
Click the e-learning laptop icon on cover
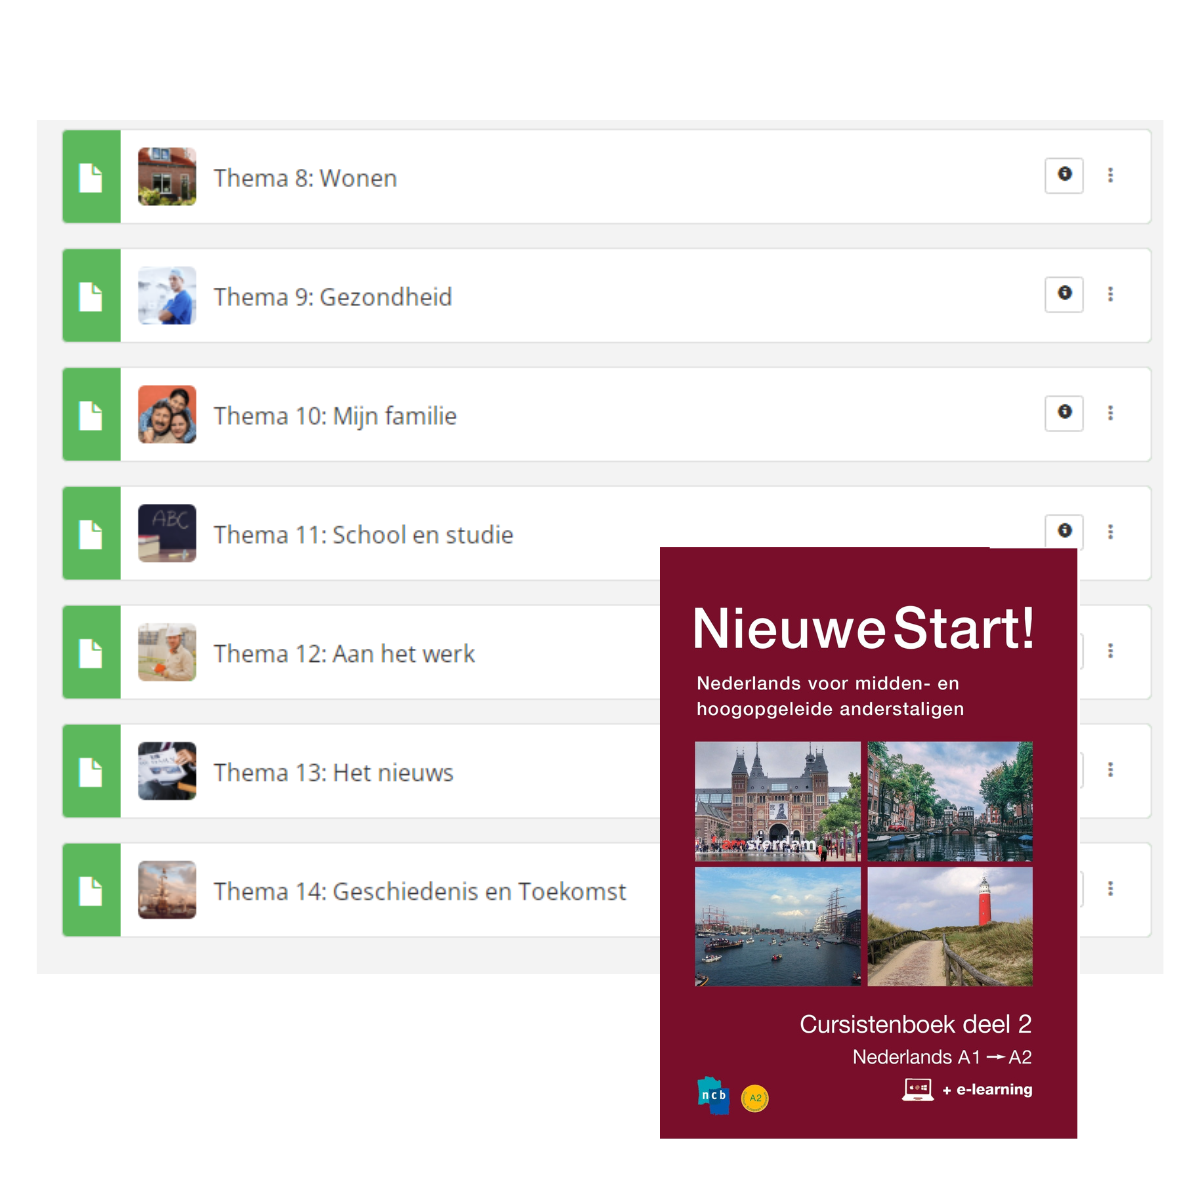[x=918, y=1090]
